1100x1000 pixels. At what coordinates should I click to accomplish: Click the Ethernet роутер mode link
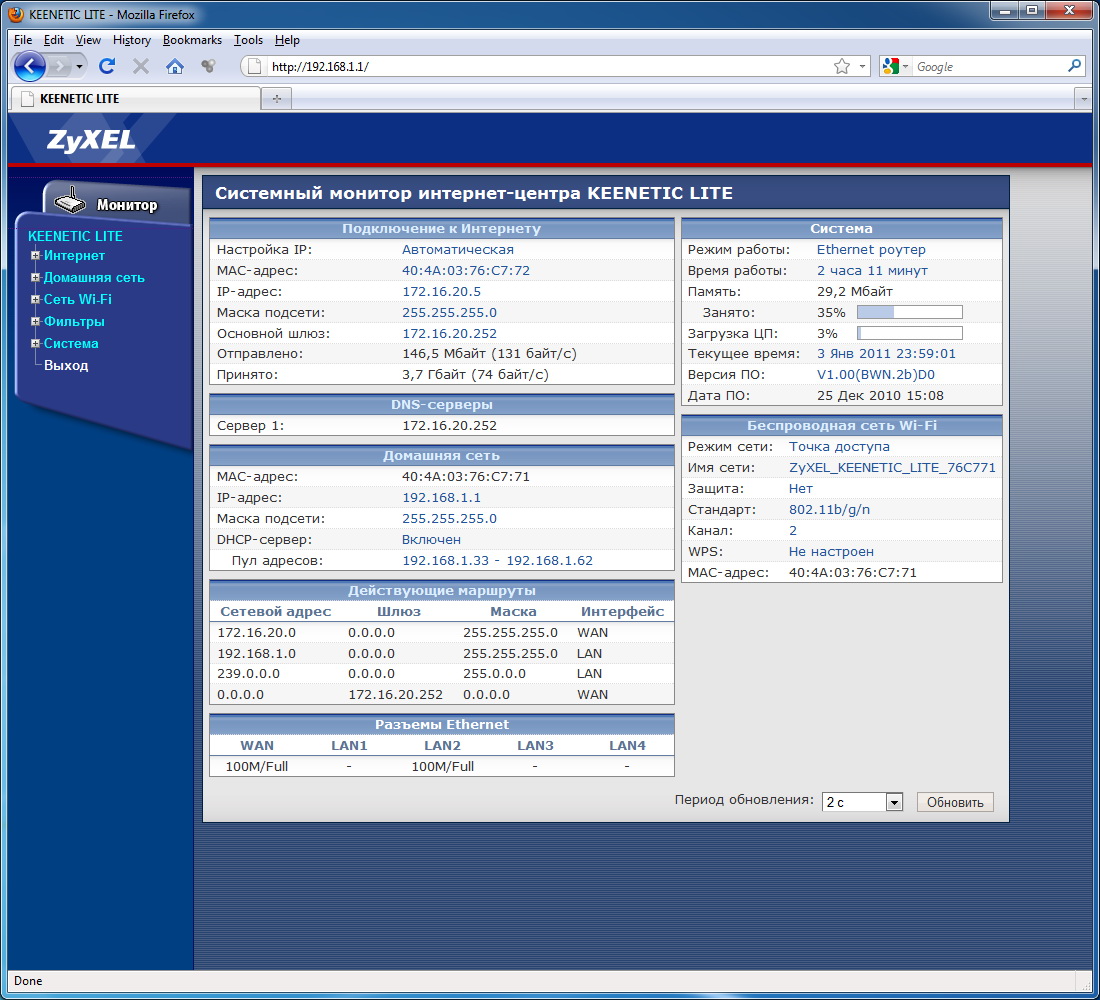[871, 249]
